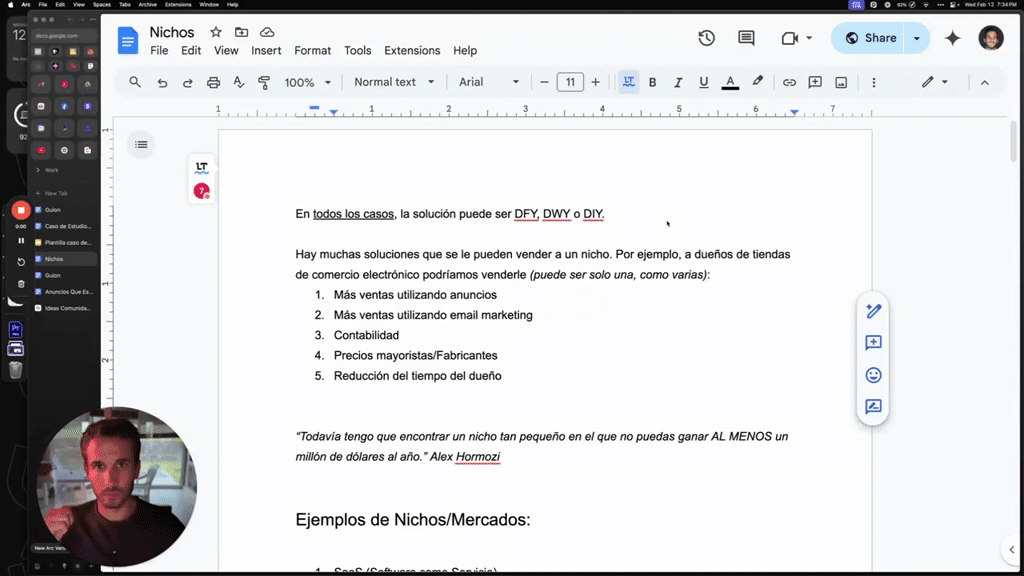
Task: Open the Arial font dropdown
Action: (x=488, y=82)
